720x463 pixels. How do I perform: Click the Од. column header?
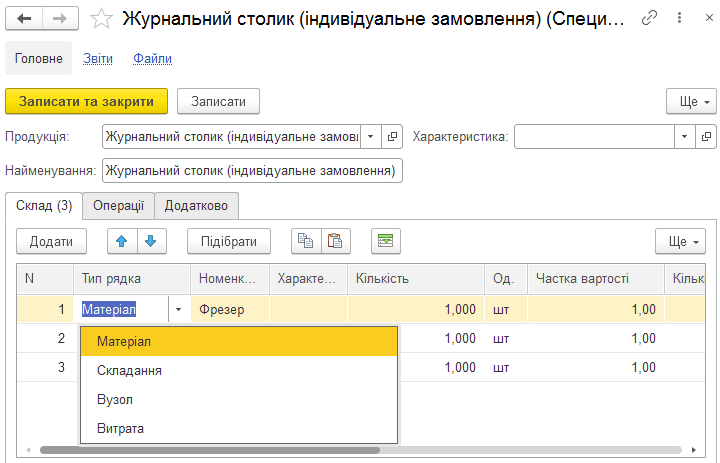(x=506, y=278)
